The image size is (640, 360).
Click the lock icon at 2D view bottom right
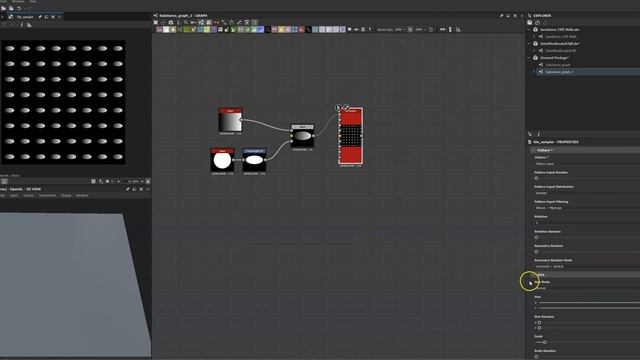tap(148, 181)
